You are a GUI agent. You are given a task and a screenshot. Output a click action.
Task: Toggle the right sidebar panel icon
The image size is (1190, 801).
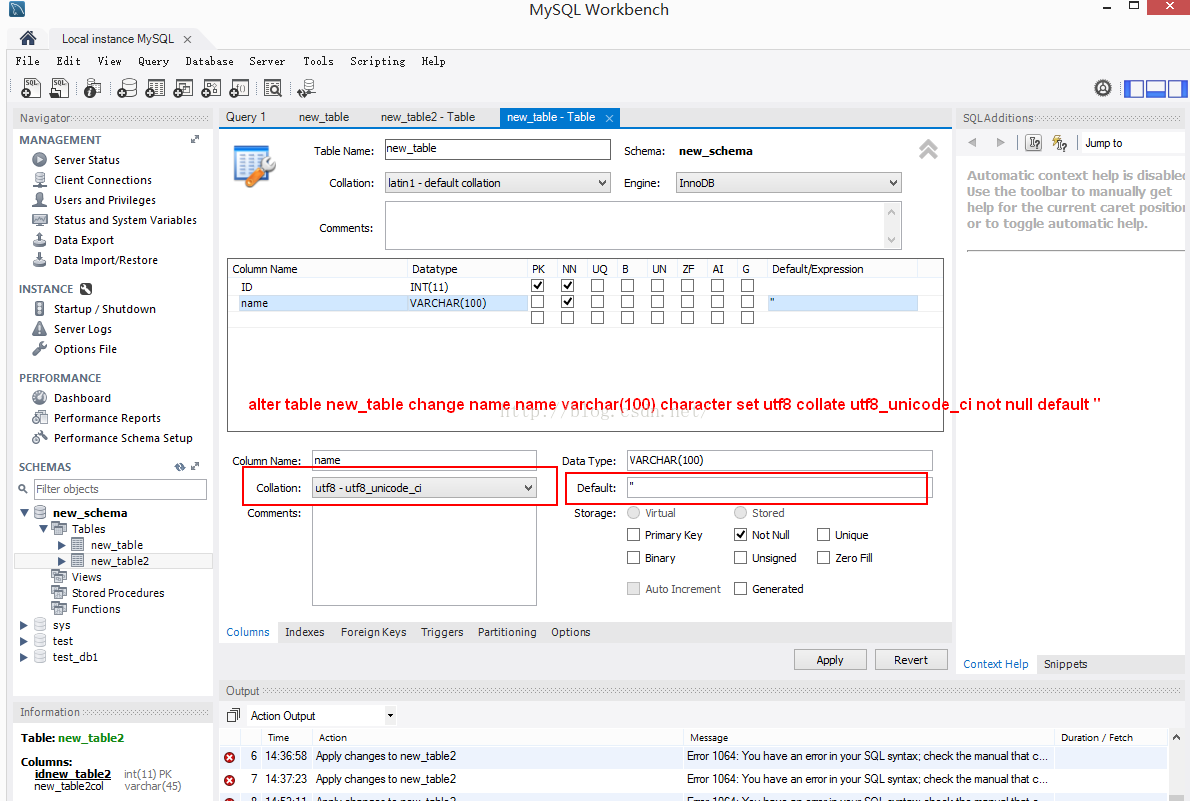coord(1177,89)
